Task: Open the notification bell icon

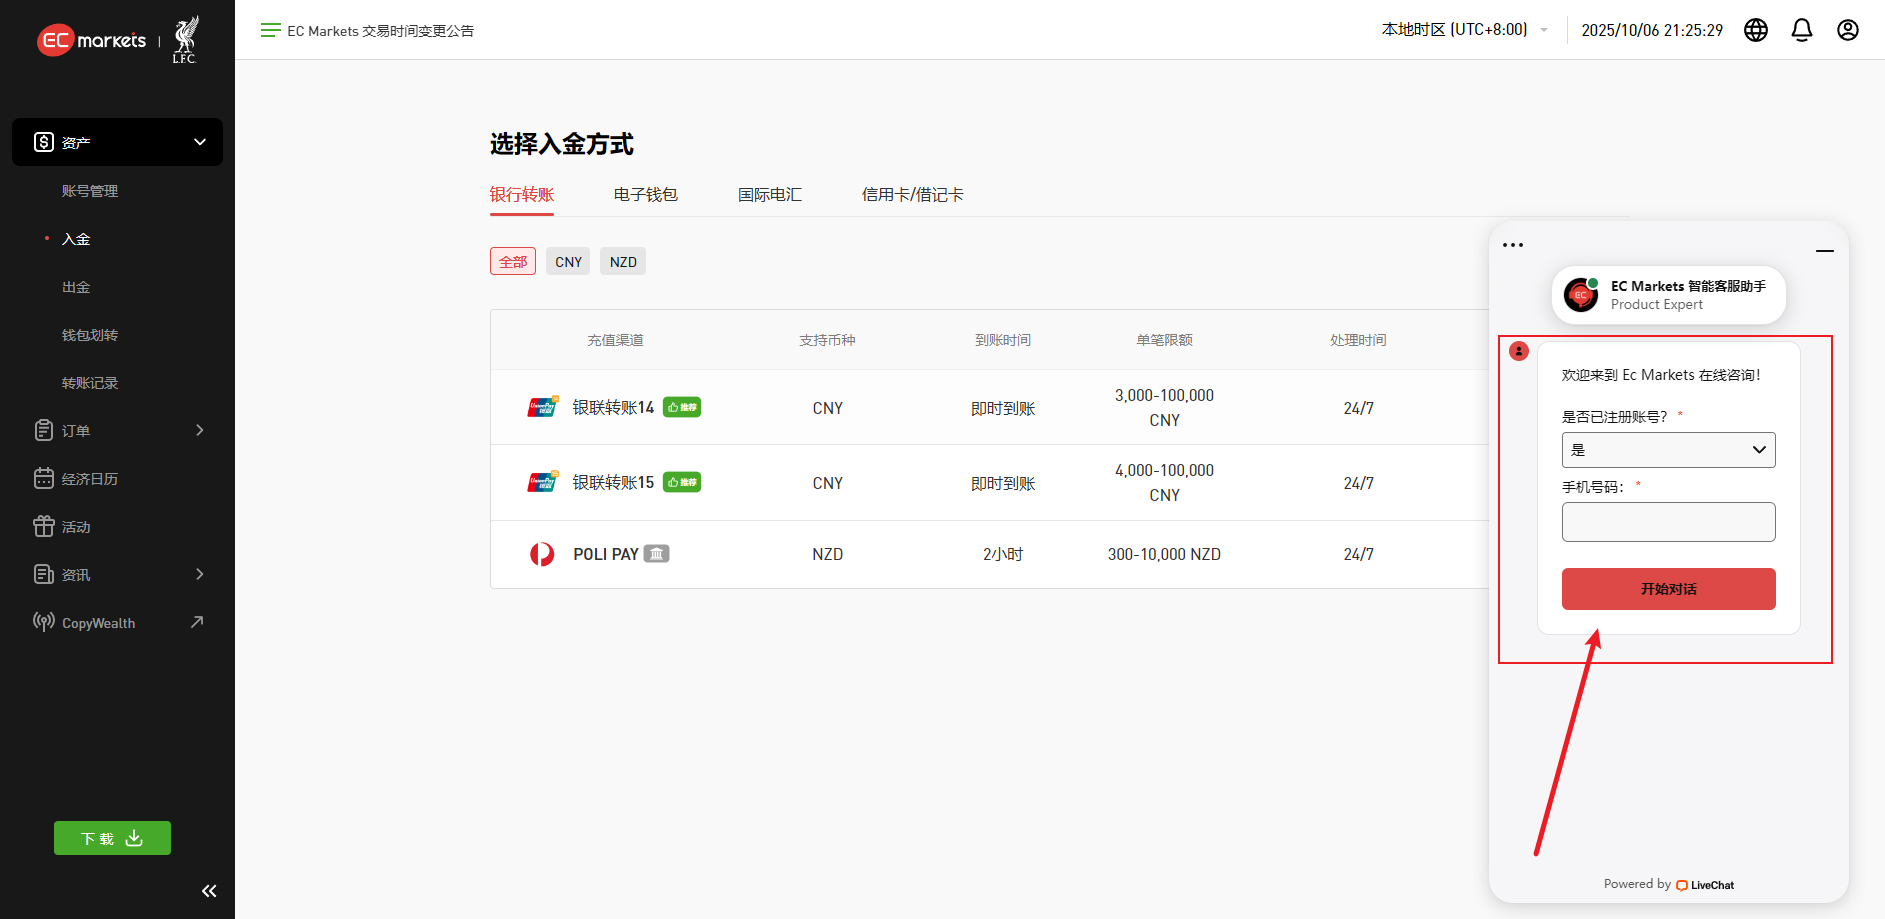Action: pyautogui.click(x=1801, y=30)
